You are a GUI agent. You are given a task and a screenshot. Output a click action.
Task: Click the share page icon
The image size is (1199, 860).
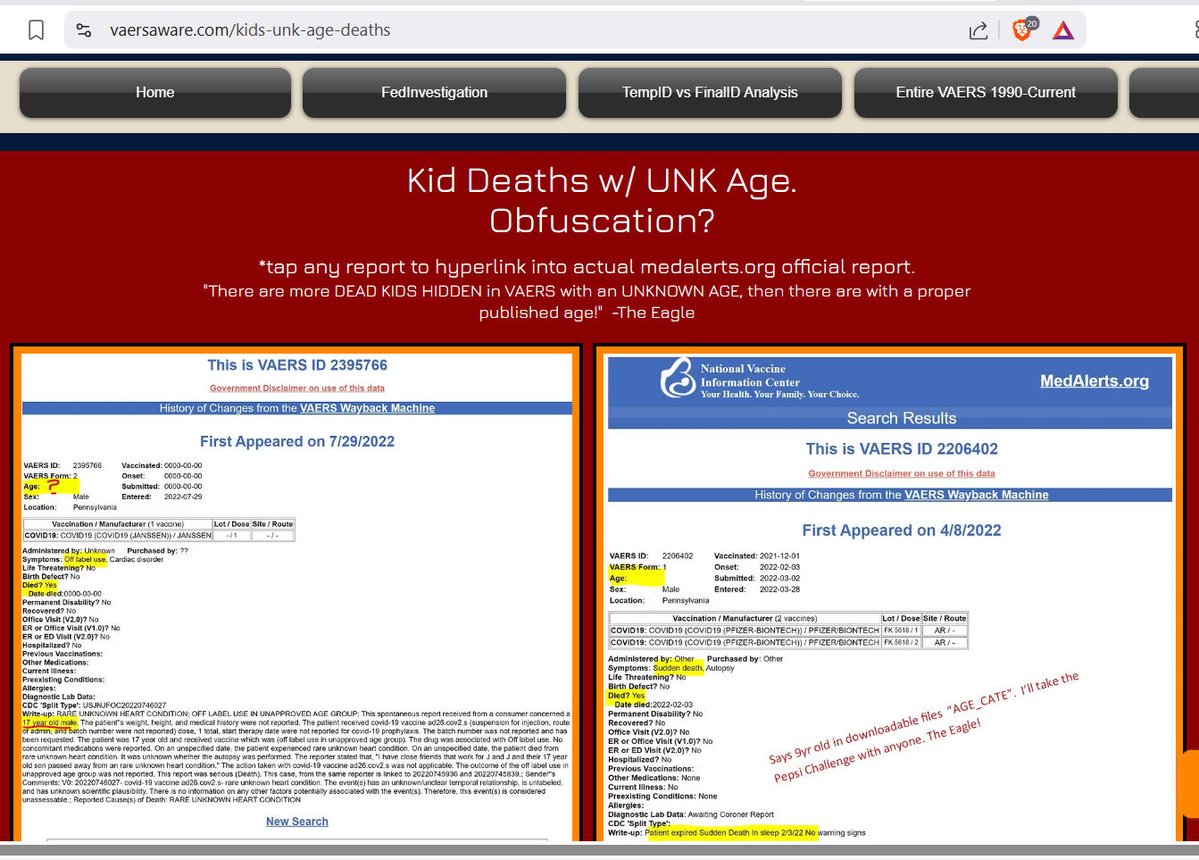(x=978, y=31)
